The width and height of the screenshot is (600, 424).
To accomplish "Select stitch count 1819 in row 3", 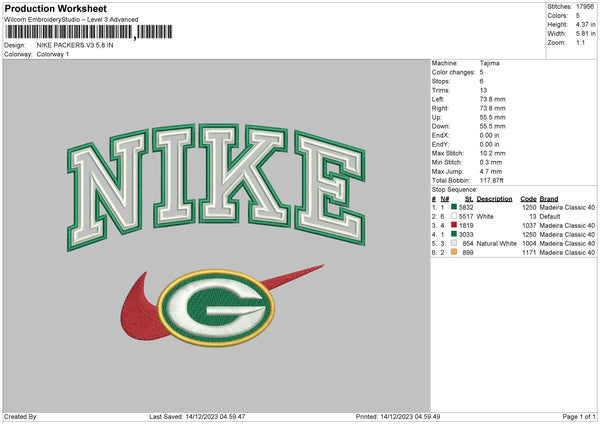I will coord(466,226).
